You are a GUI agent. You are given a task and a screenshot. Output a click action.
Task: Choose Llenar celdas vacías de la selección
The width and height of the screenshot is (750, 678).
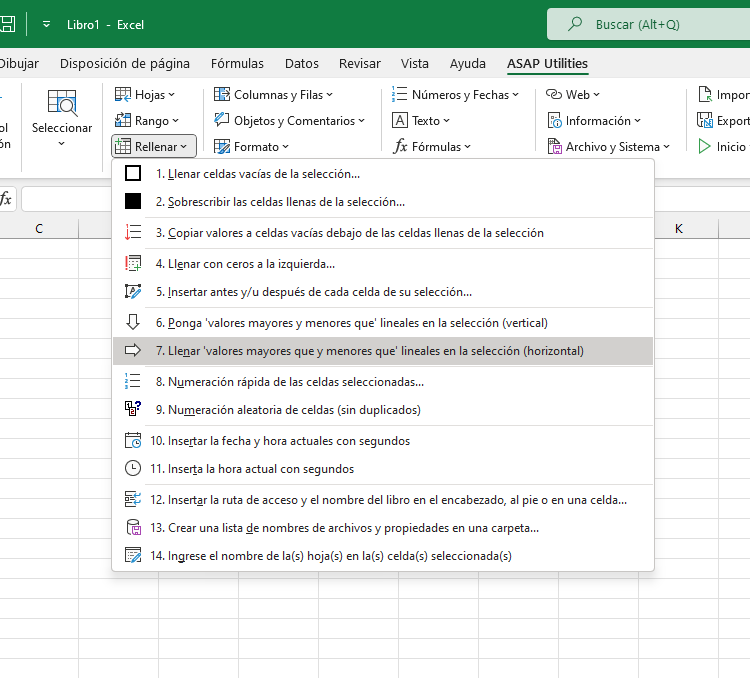383,173
